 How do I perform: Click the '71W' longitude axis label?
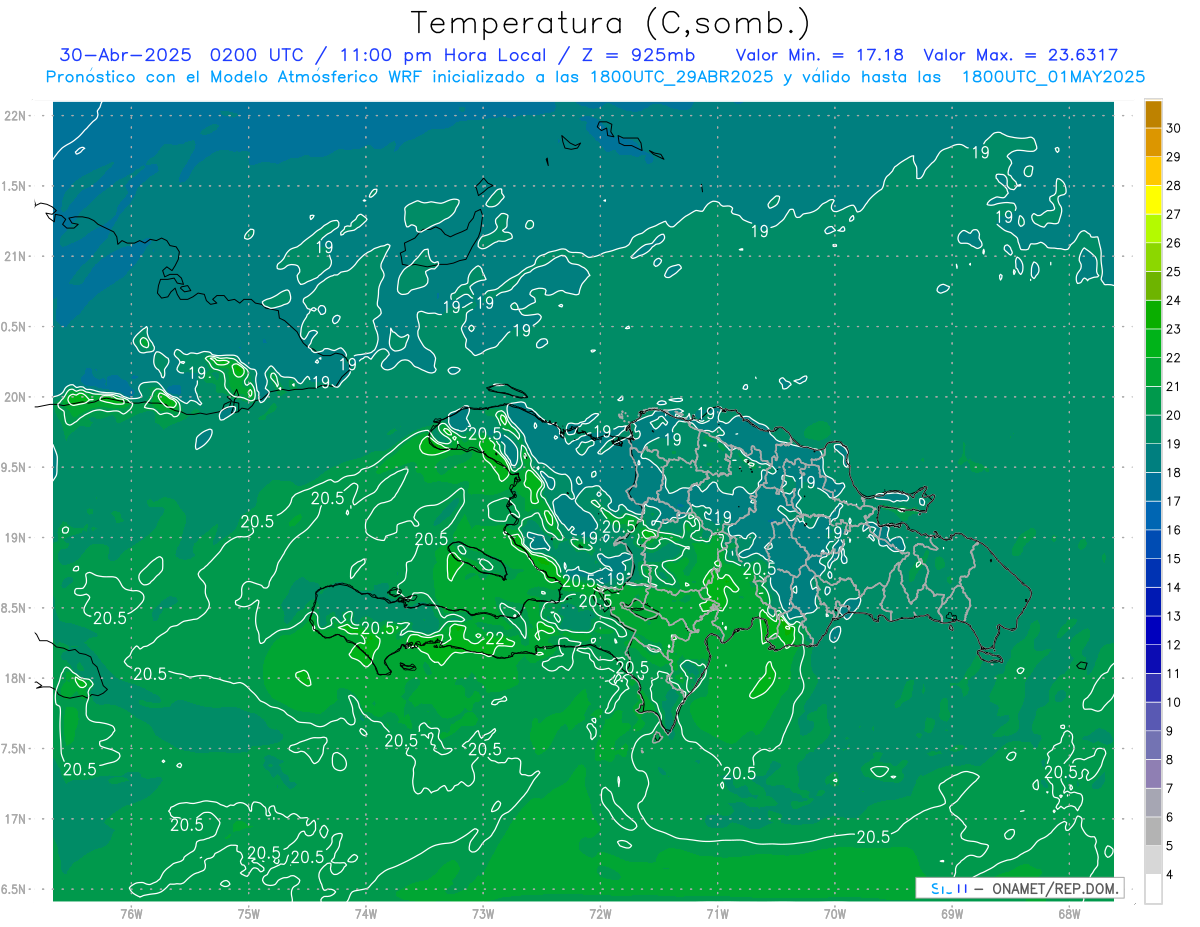(x=717, y=914)
